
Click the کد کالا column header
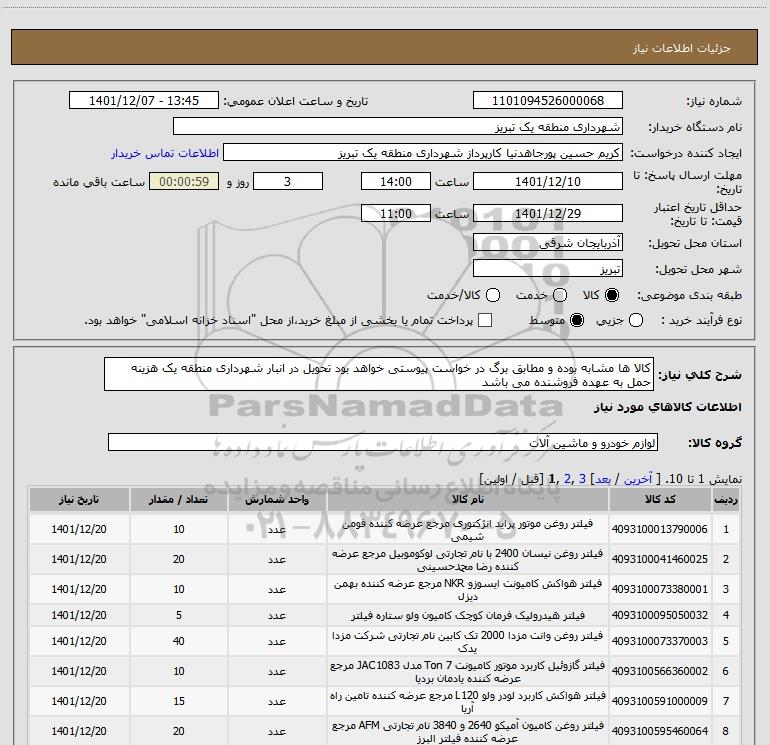[660, 499]
